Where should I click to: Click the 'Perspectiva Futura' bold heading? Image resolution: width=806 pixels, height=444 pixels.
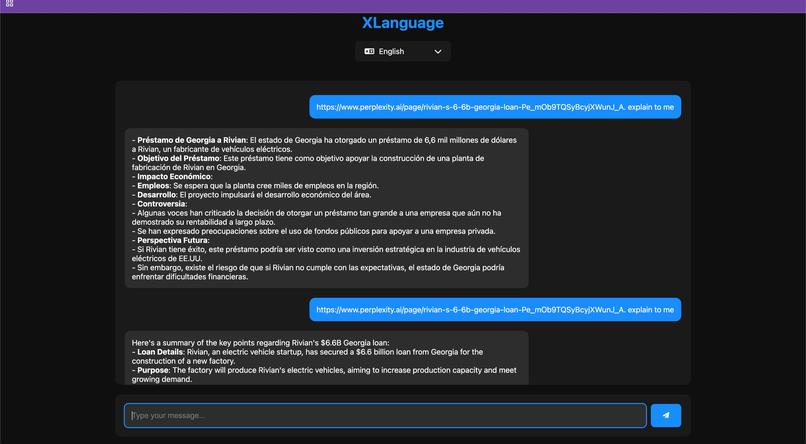coord(173,240)
